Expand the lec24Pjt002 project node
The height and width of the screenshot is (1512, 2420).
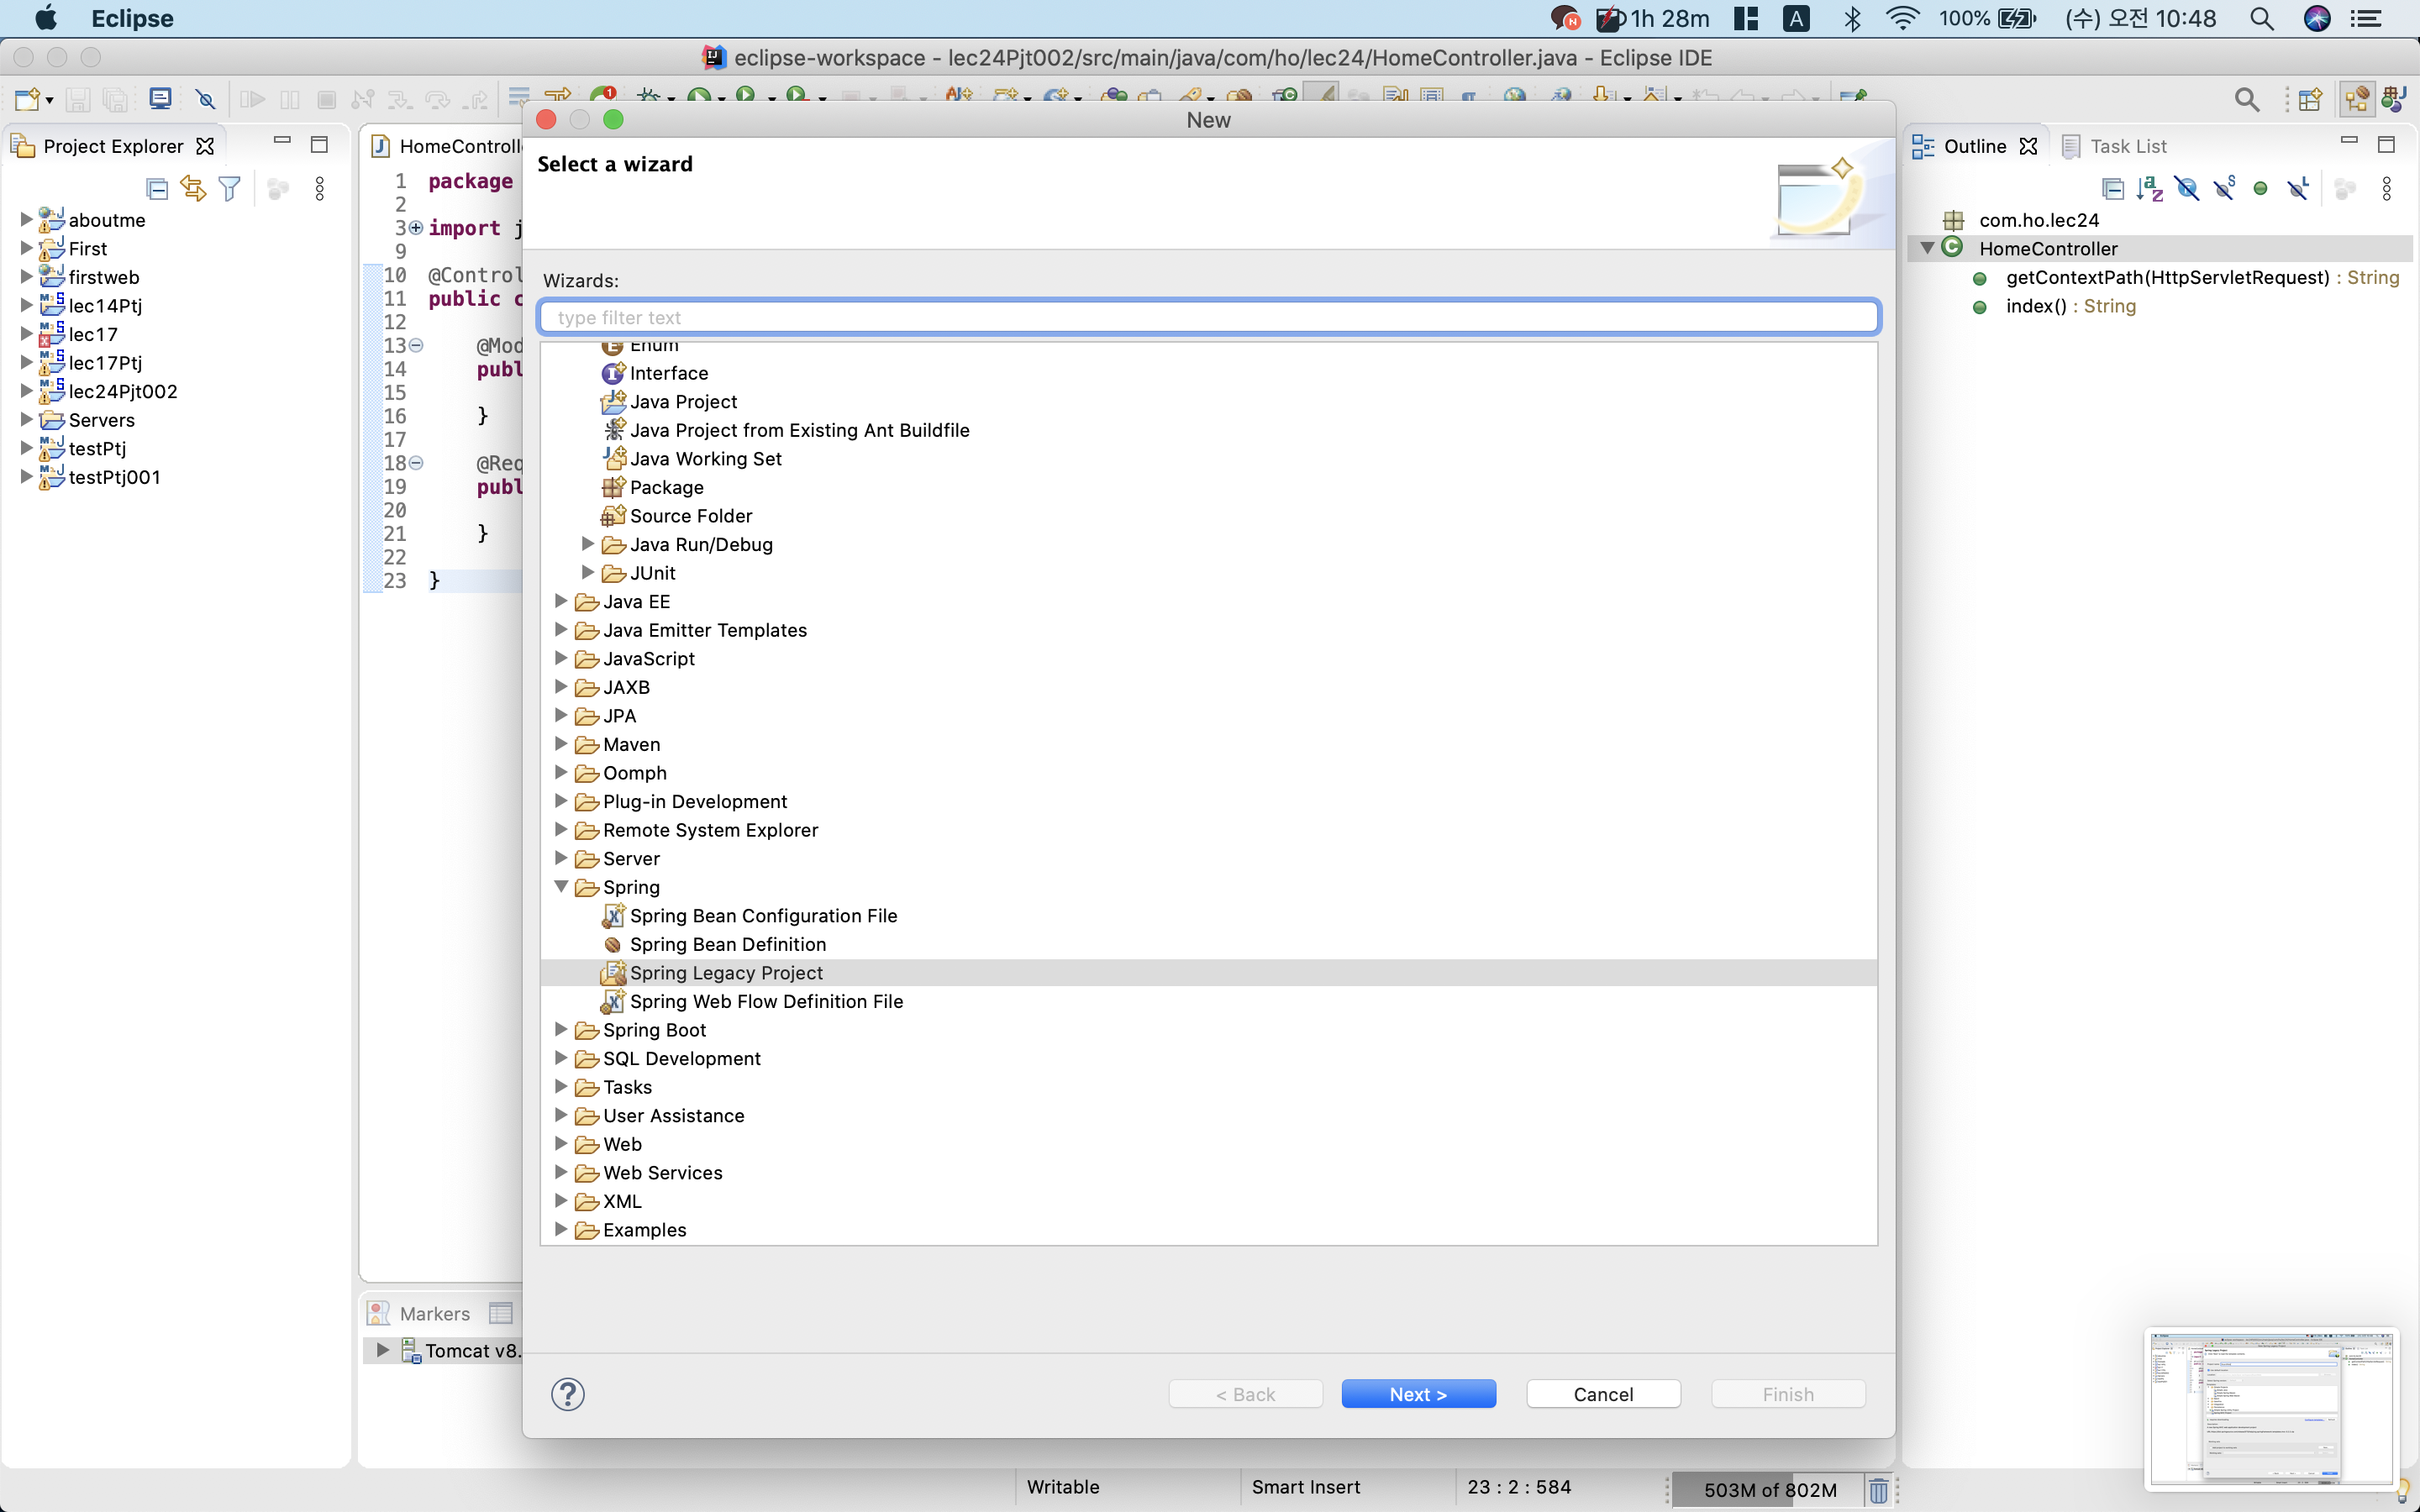(x=26, y=391)
